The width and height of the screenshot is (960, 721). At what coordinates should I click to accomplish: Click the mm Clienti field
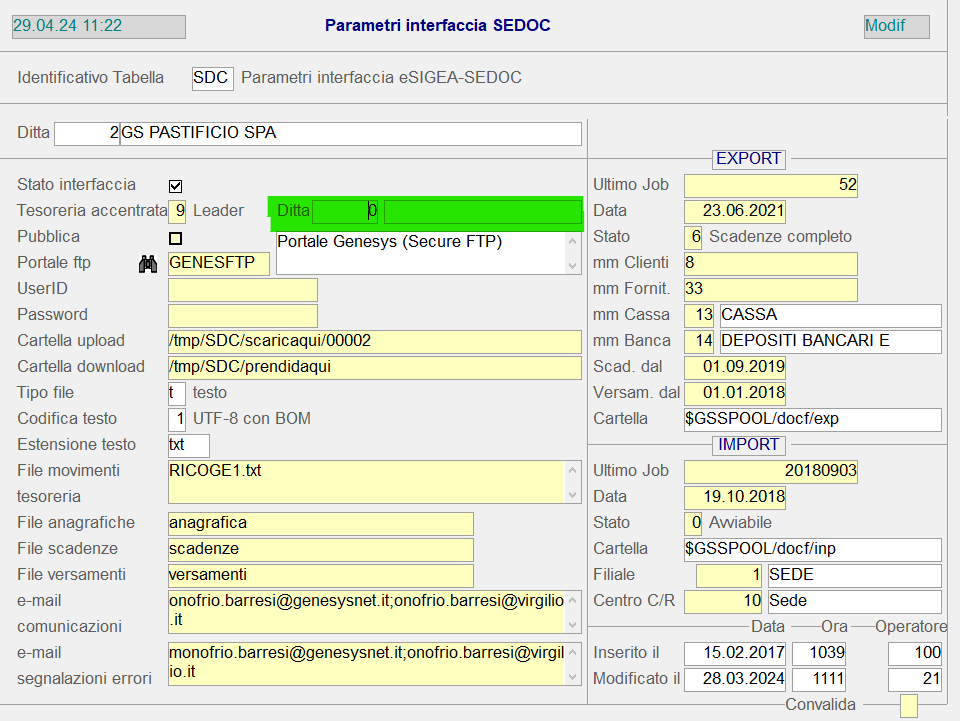point(770,263)
